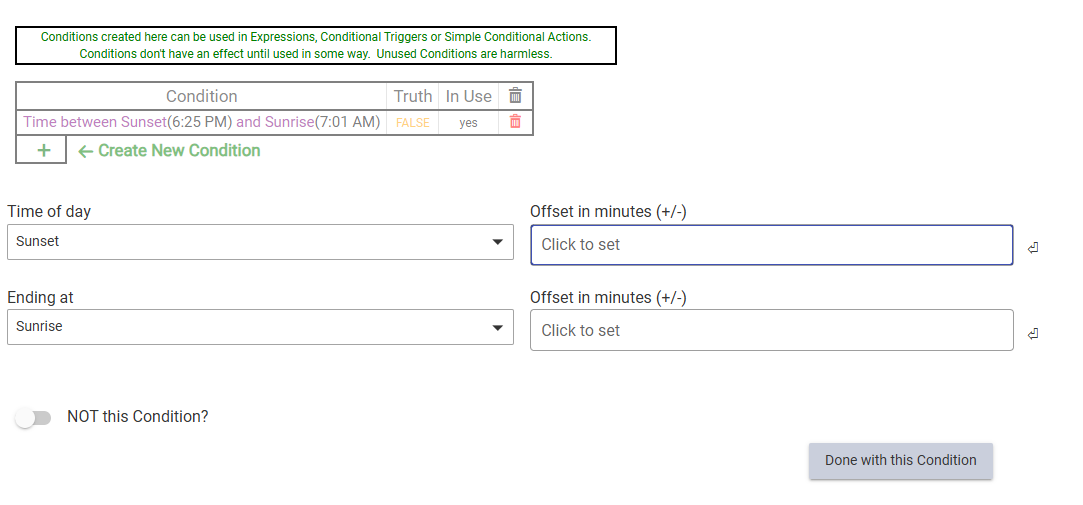The width and height of the screenshot is (1083, 505).
Task: Click the enter icon beside Ending at offset
Action: 1033,334
